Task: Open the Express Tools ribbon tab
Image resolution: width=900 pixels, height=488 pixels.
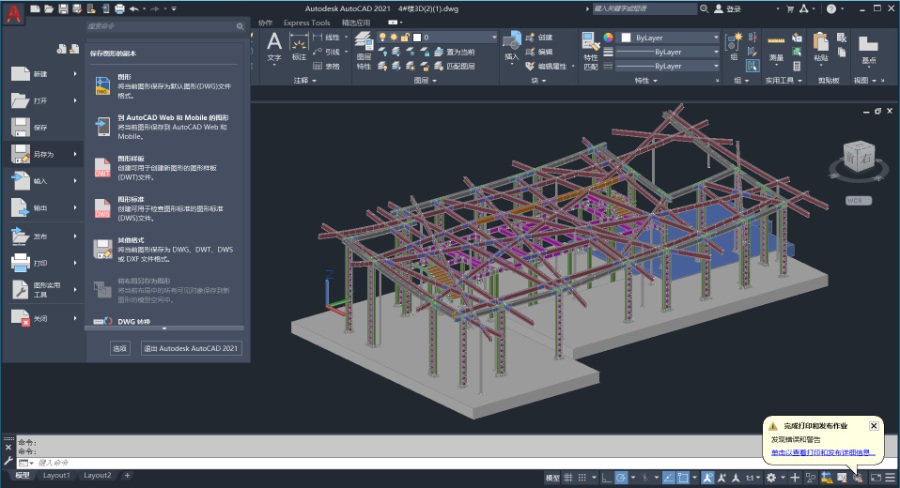Action: click(x=307, y=23)
